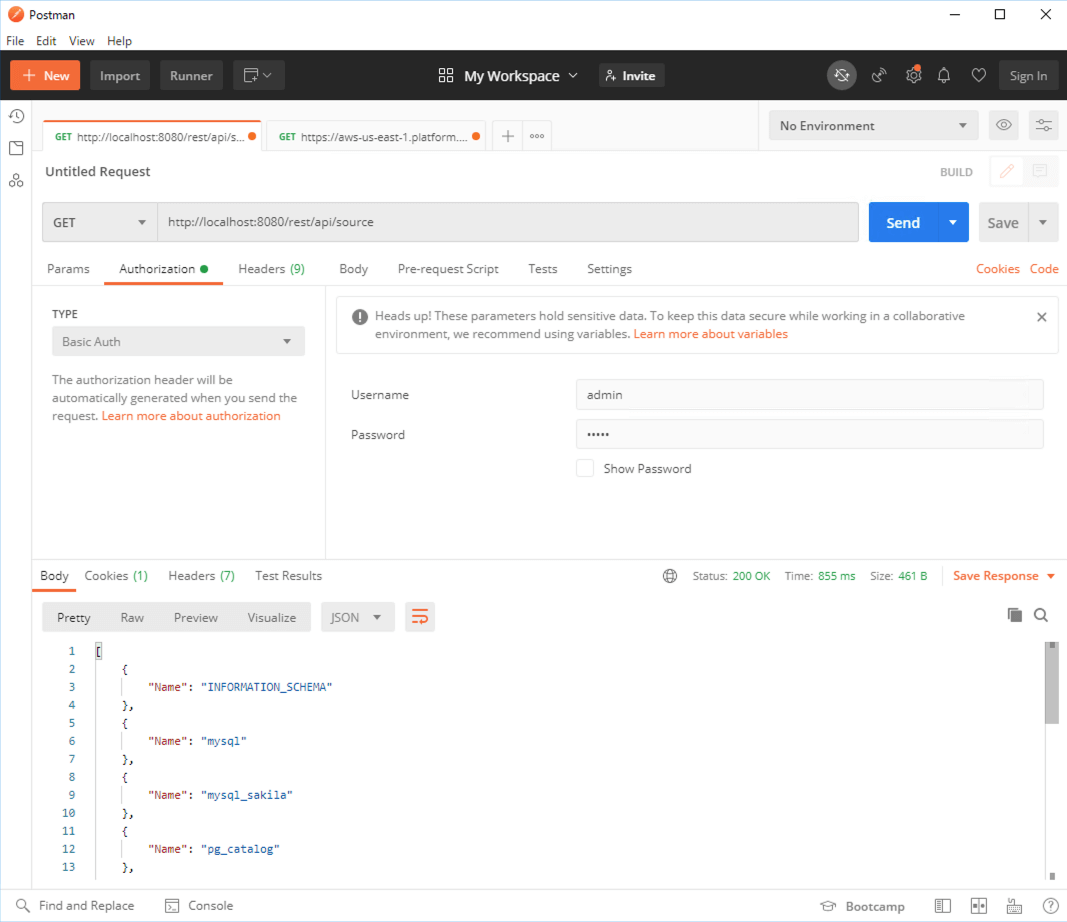Open the No Environment dropdown
The height and width of the screenshot is (922, 1067).
(872, 125)
